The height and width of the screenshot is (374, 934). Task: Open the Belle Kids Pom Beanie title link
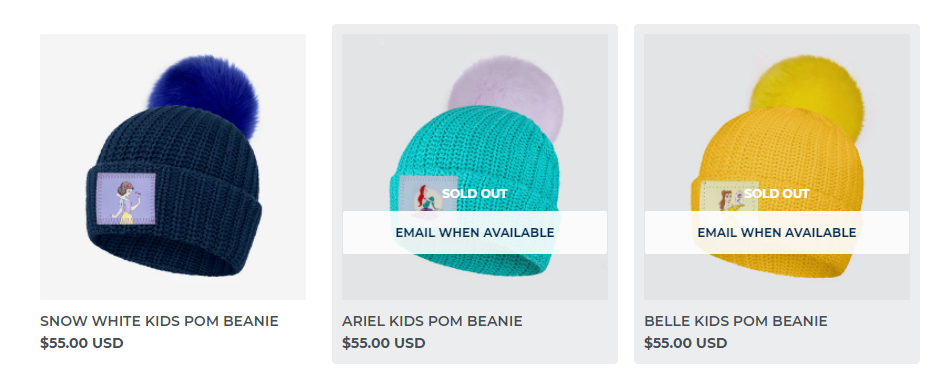tap(736, 321)
